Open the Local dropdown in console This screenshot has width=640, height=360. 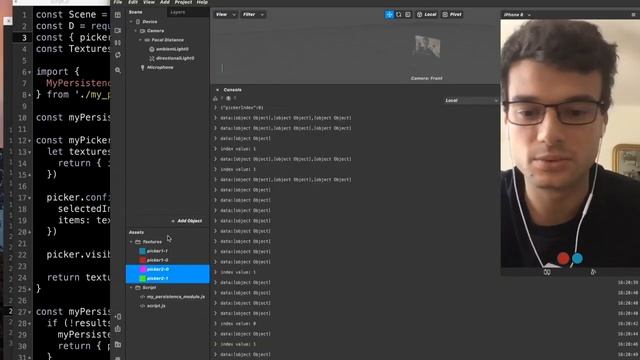point(471,100)
